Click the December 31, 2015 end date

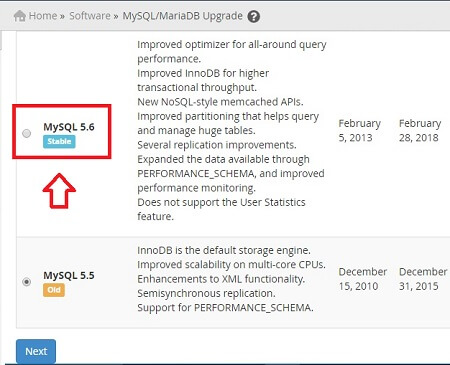pyautogui.click(x=423, y=279)
